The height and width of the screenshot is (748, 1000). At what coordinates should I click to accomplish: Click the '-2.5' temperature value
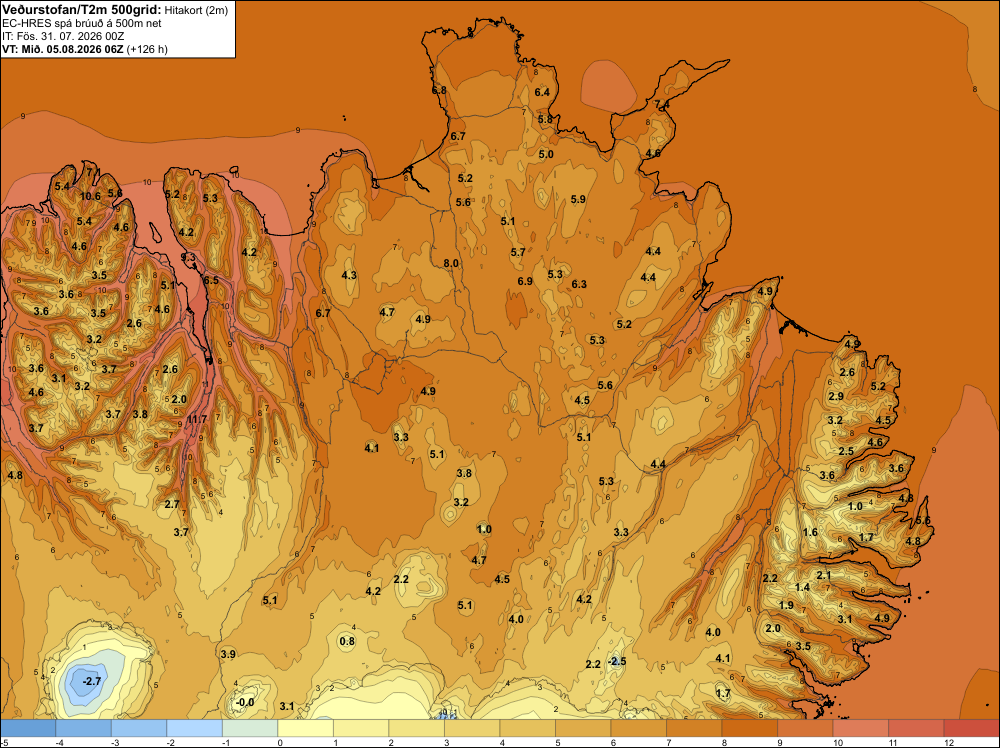(x=617, y=661)
